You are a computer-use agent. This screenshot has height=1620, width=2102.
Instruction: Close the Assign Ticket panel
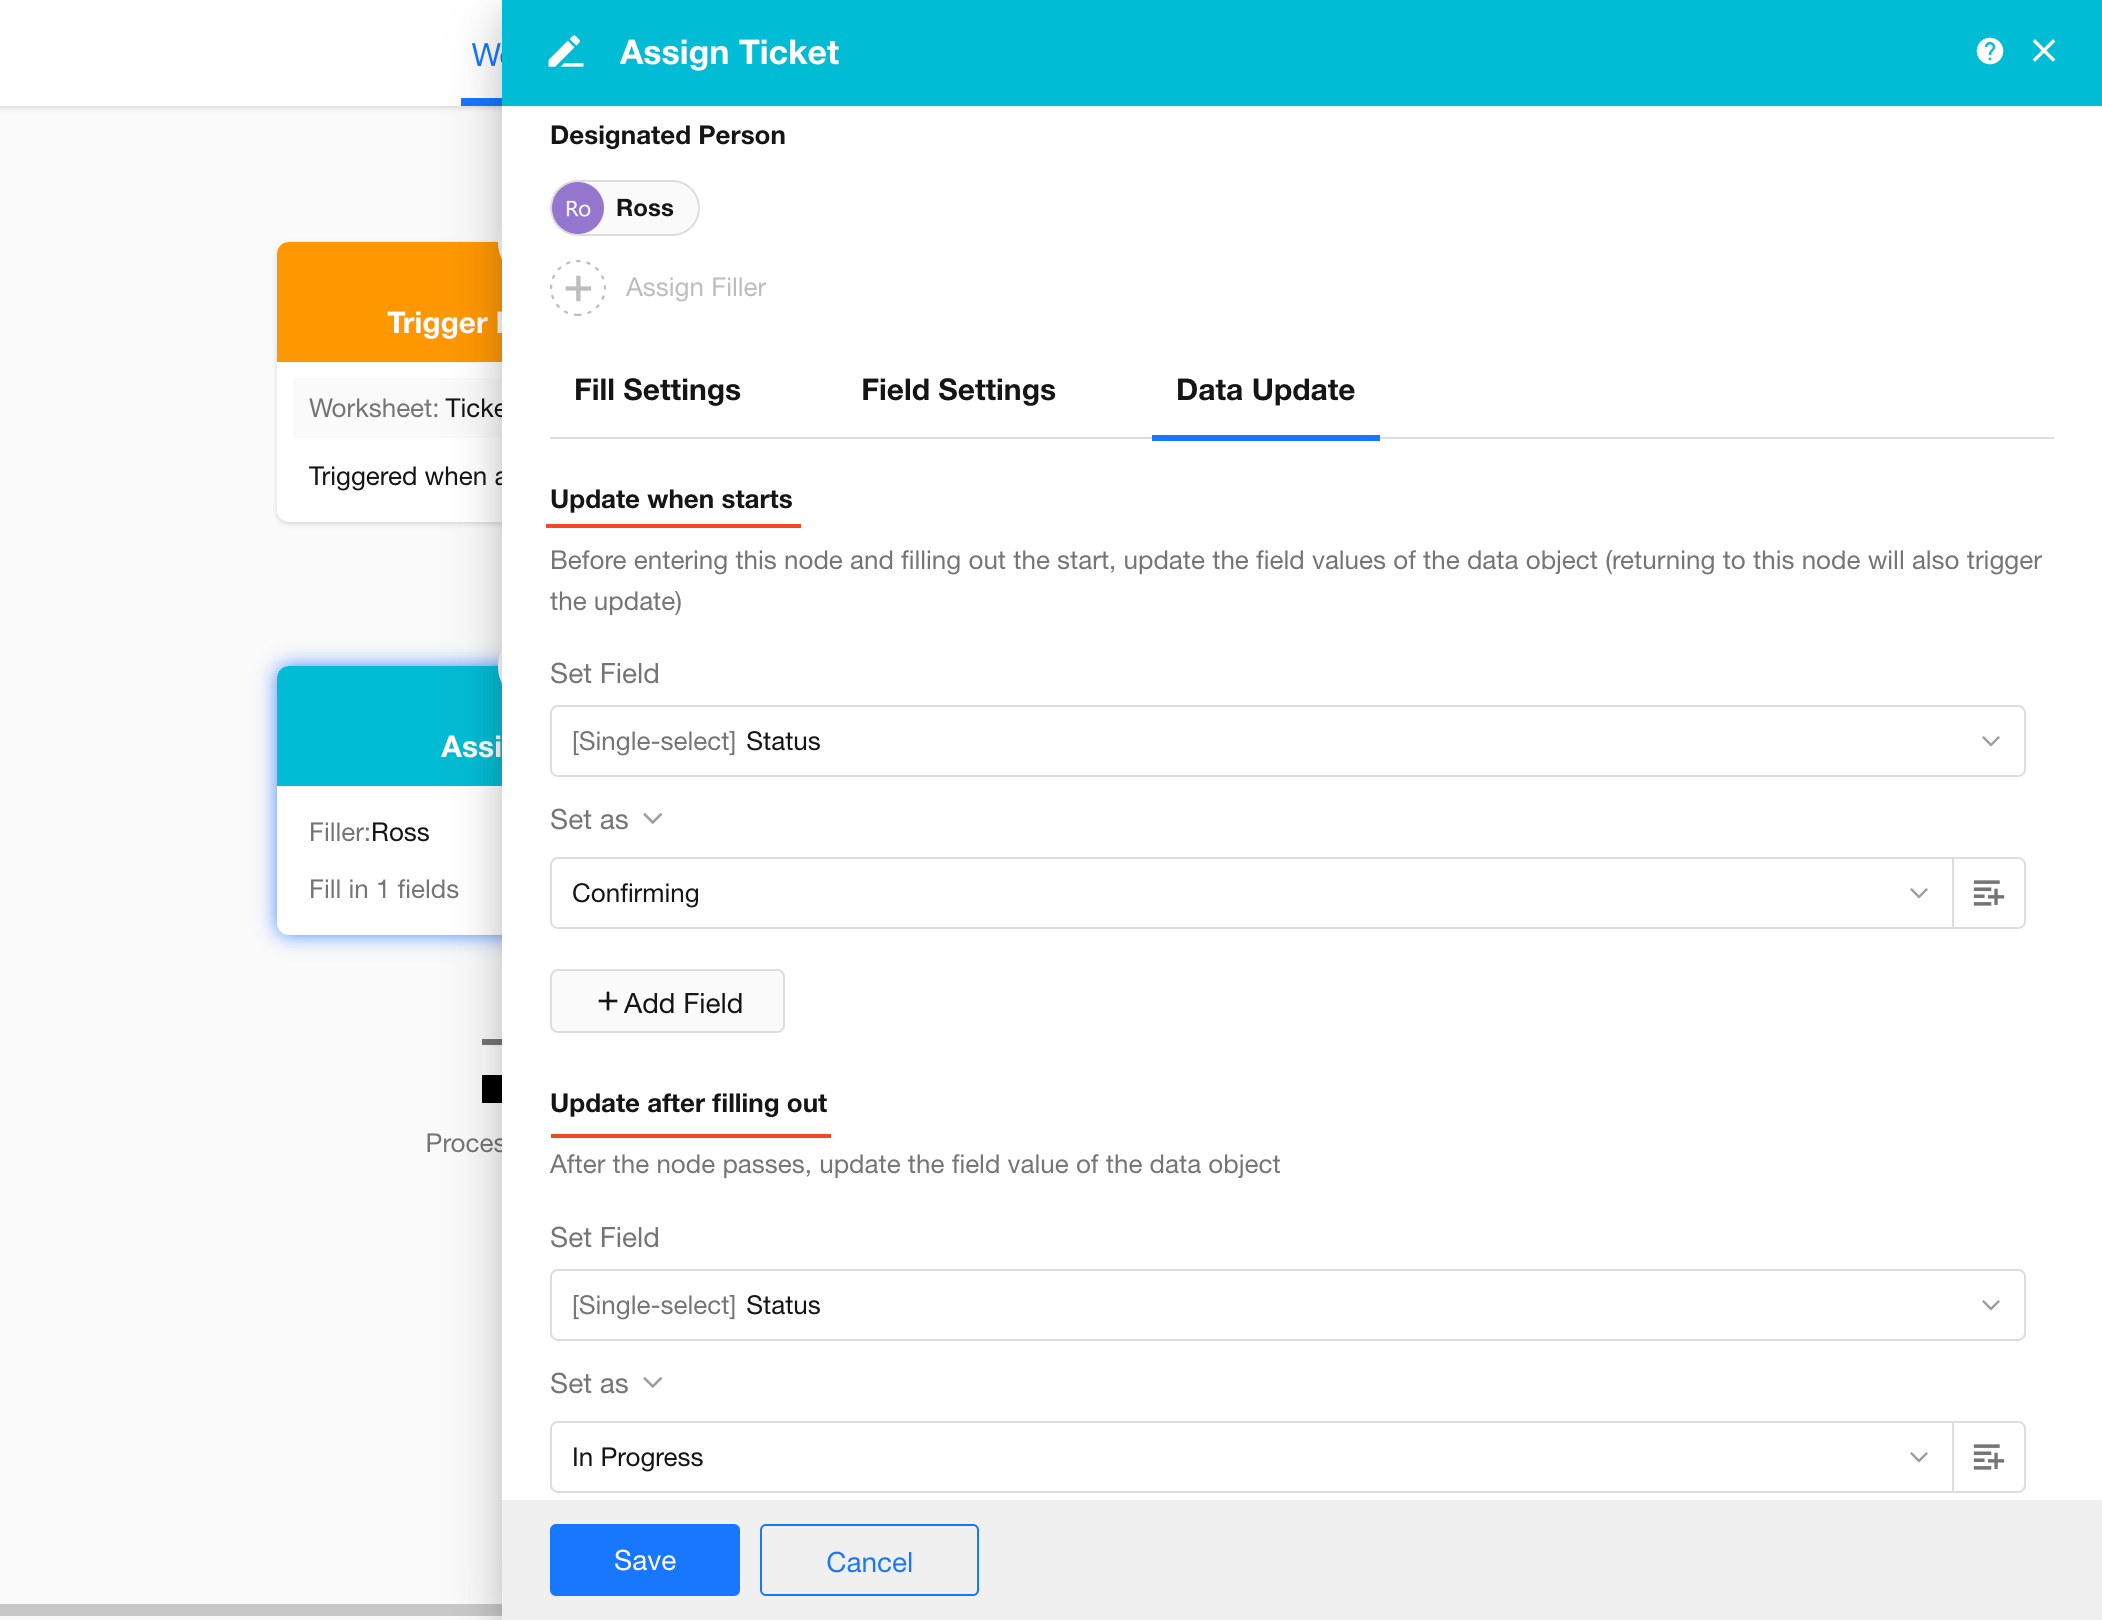2044,51
